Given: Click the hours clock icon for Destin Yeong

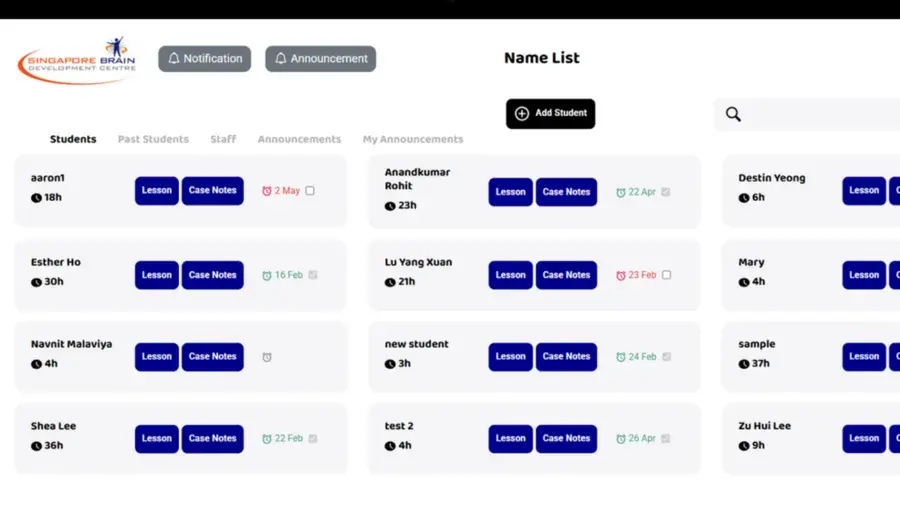Looking at the screenshot, I should tap(744, 198).
